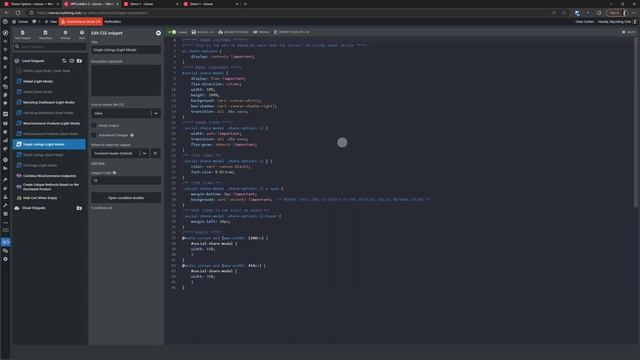Screen dimensions: 640x360
Task: Select the MyListing Dashboard (Light Mode) snippet
Action: 50,102
